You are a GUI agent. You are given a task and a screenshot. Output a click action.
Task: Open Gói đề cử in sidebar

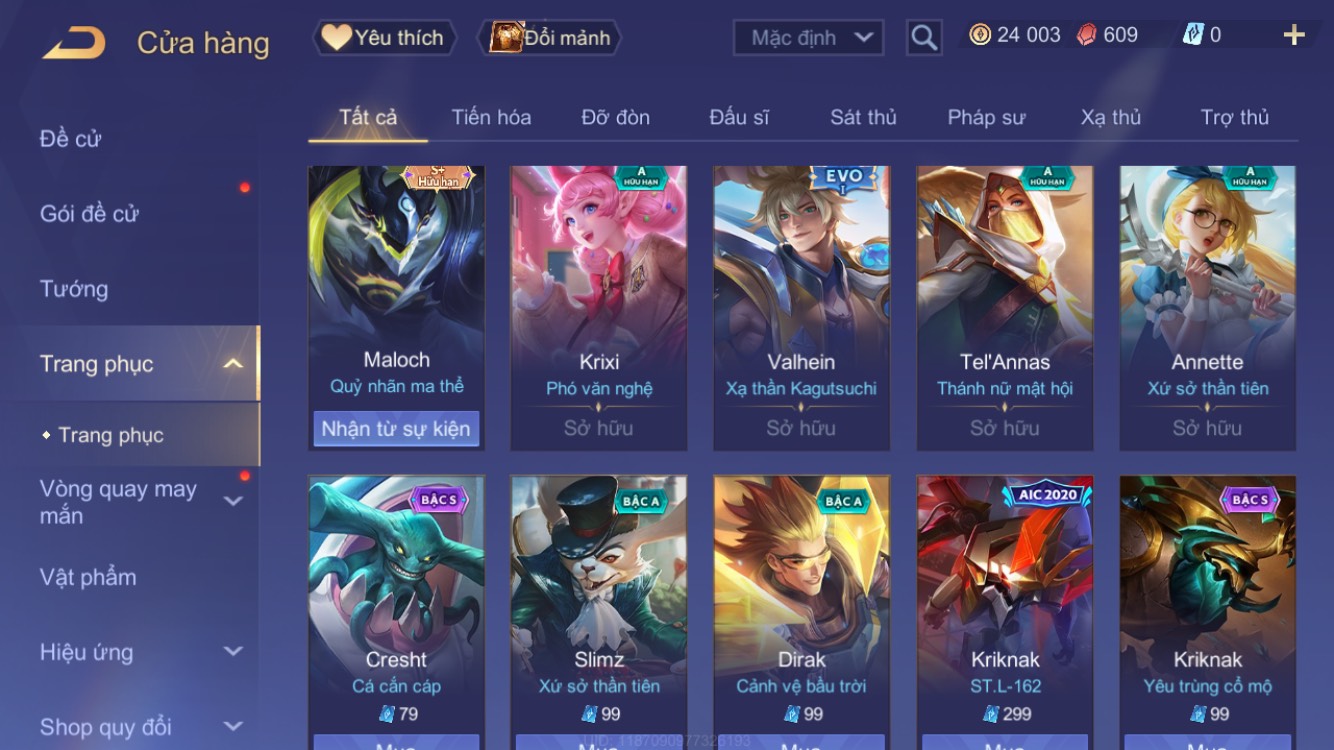coord(89,213)
